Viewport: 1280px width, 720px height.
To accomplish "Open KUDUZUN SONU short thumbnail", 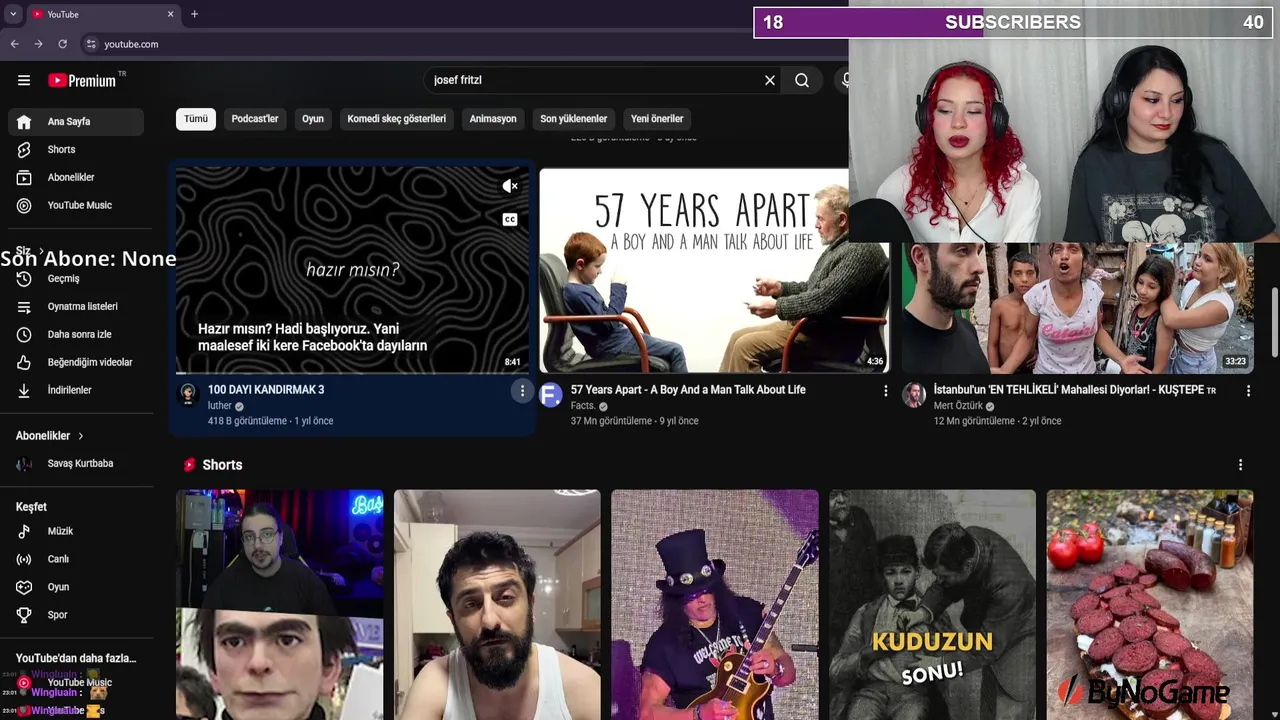I will (932, 605).
